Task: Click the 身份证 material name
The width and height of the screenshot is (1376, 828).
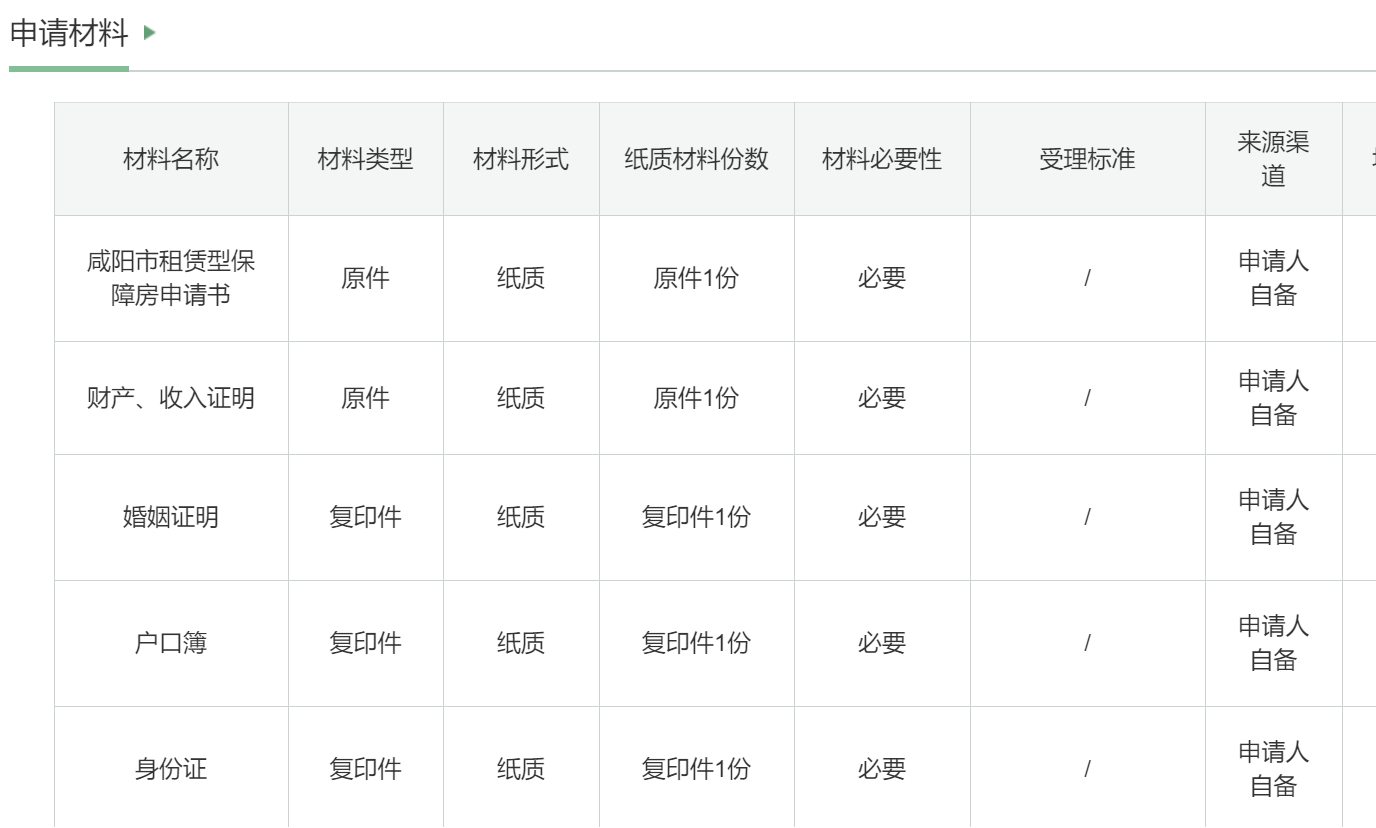Action: [171, 769]
